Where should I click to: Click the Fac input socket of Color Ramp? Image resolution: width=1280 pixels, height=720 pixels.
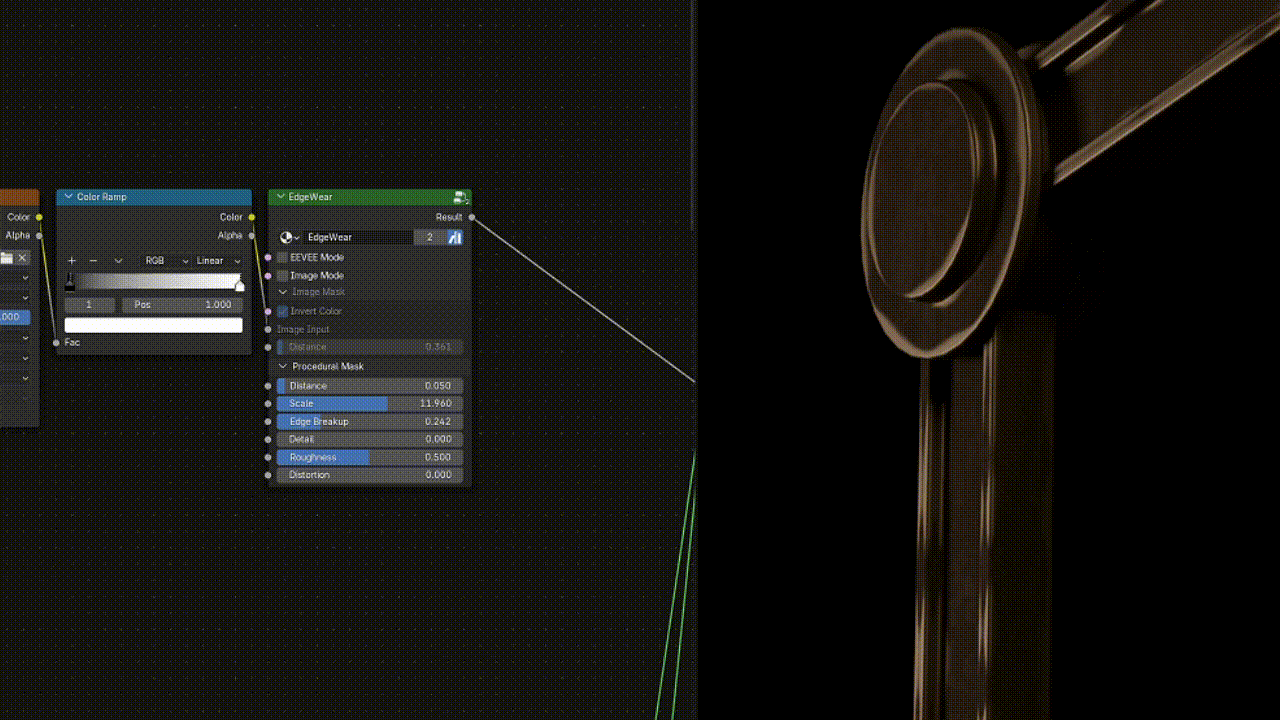click(56, 343)
